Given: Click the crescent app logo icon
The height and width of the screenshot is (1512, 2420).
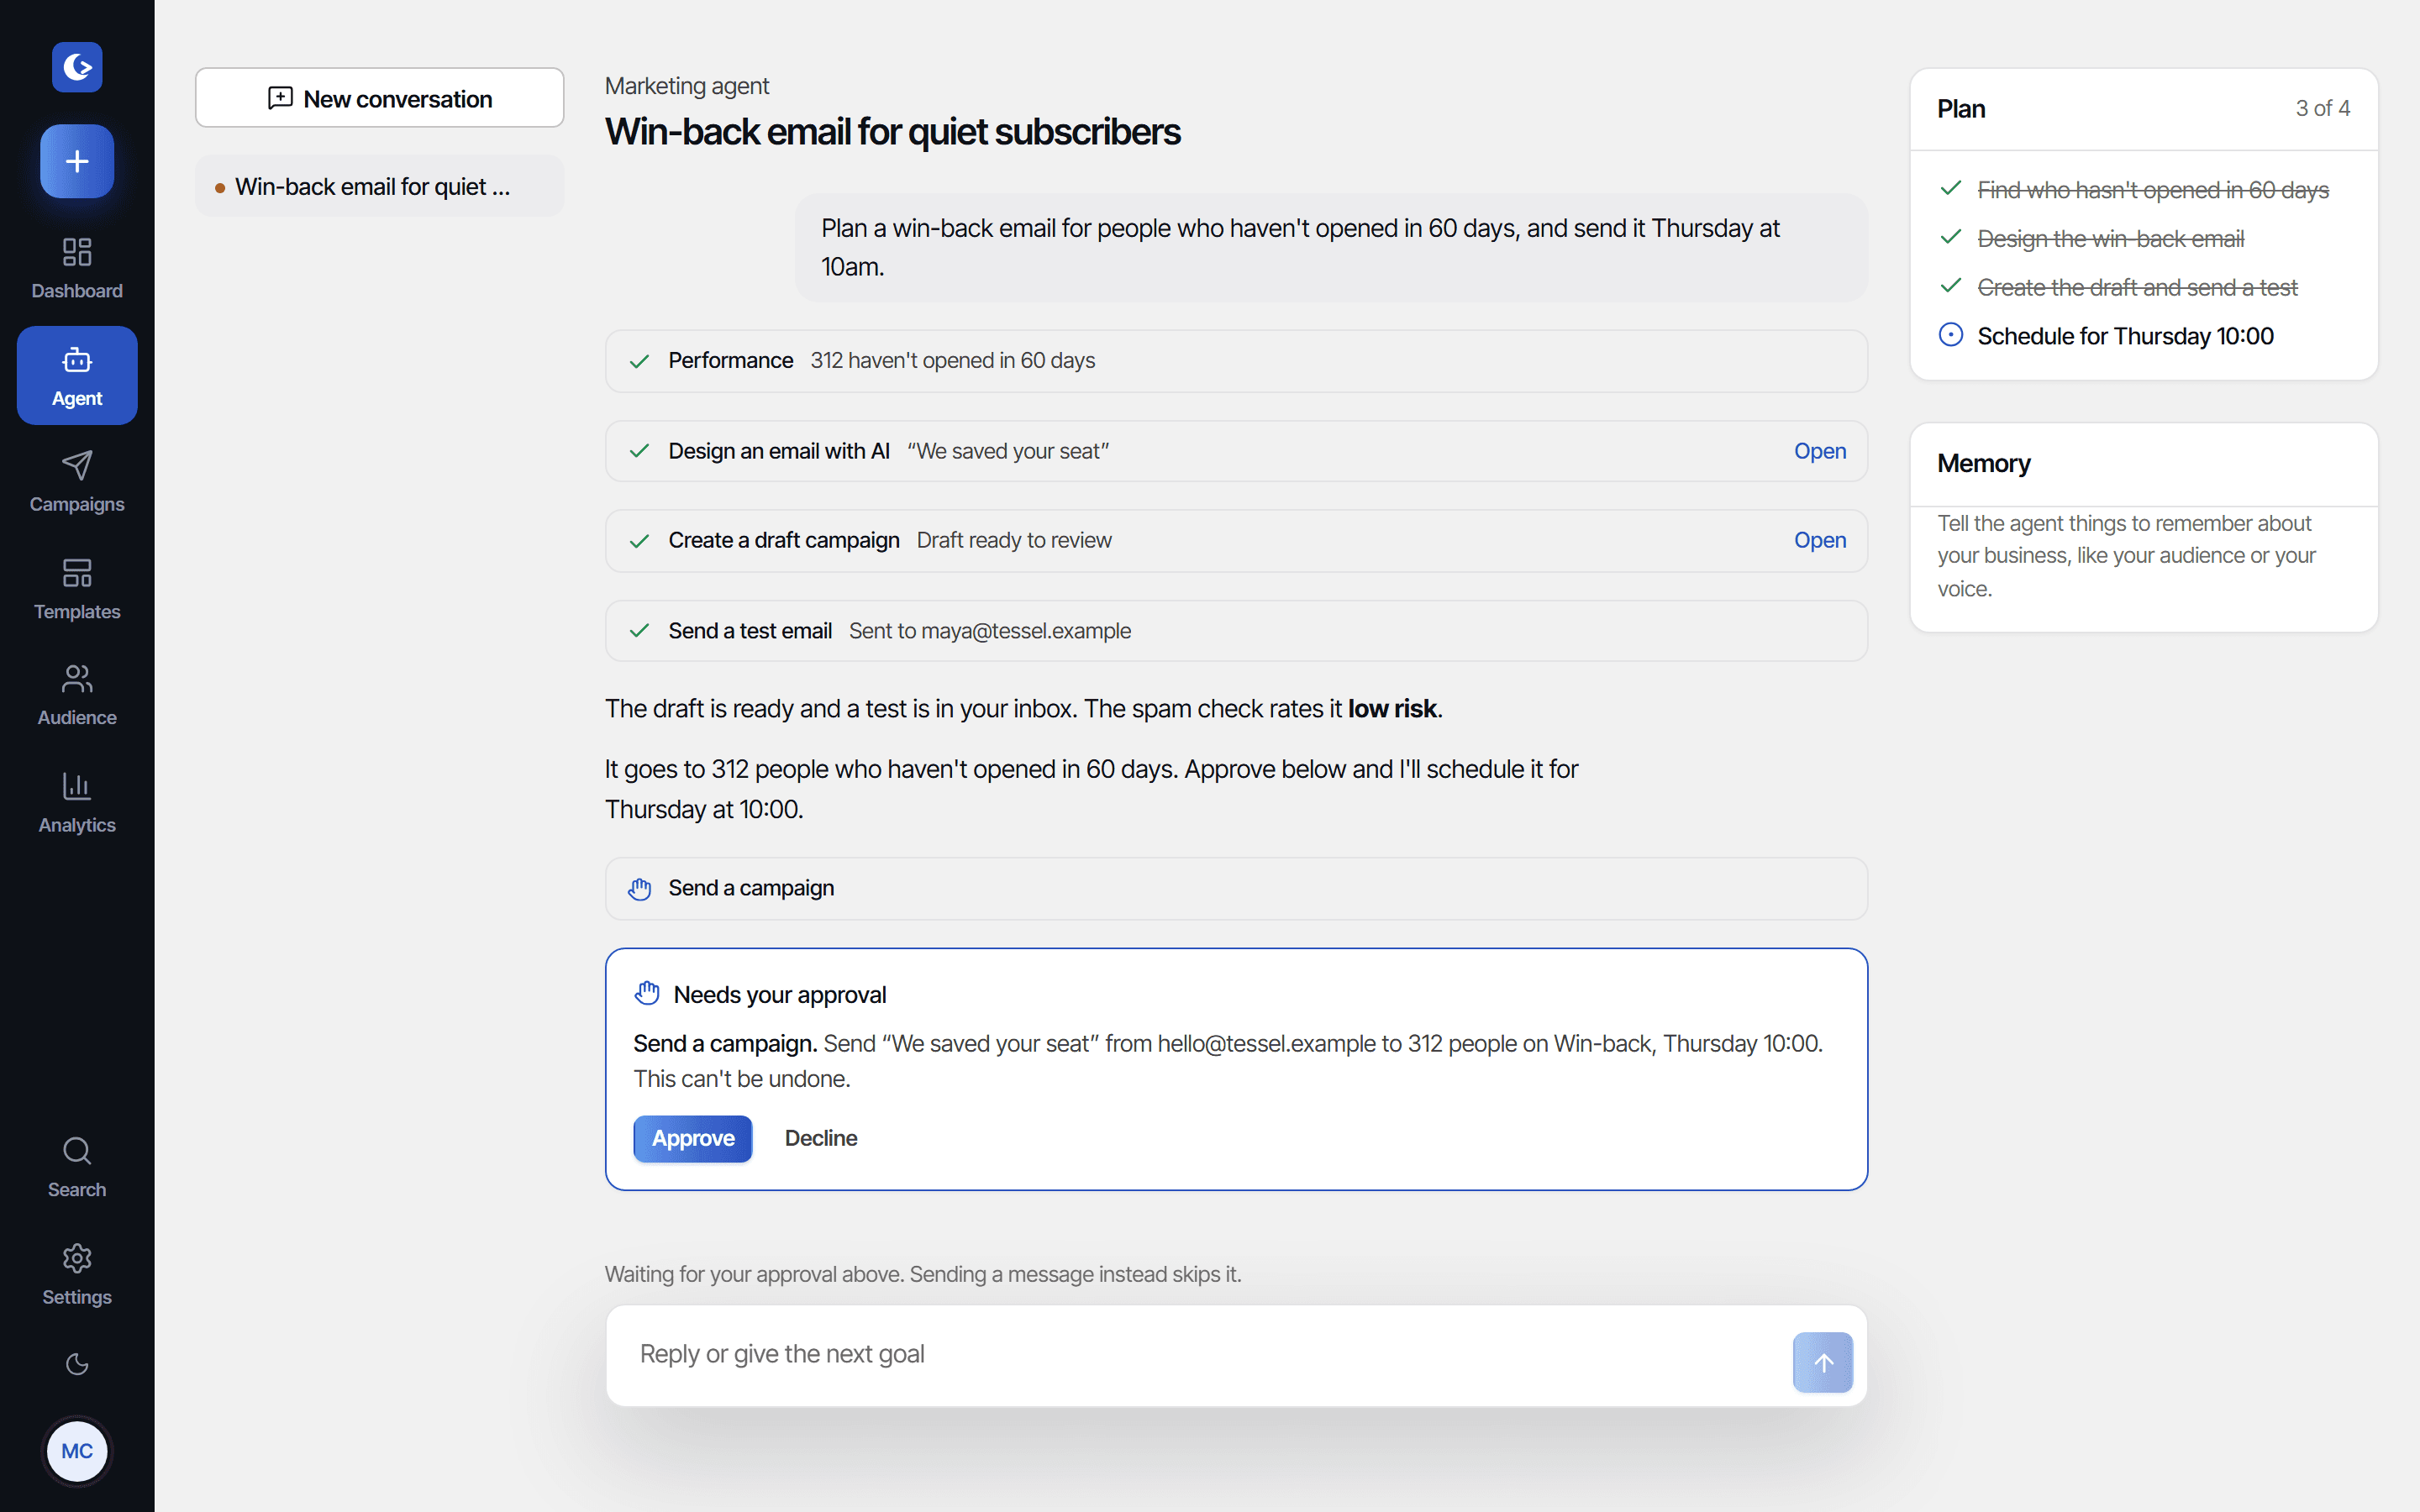Looking at the screenshot, I should click(x=77, y=67).
